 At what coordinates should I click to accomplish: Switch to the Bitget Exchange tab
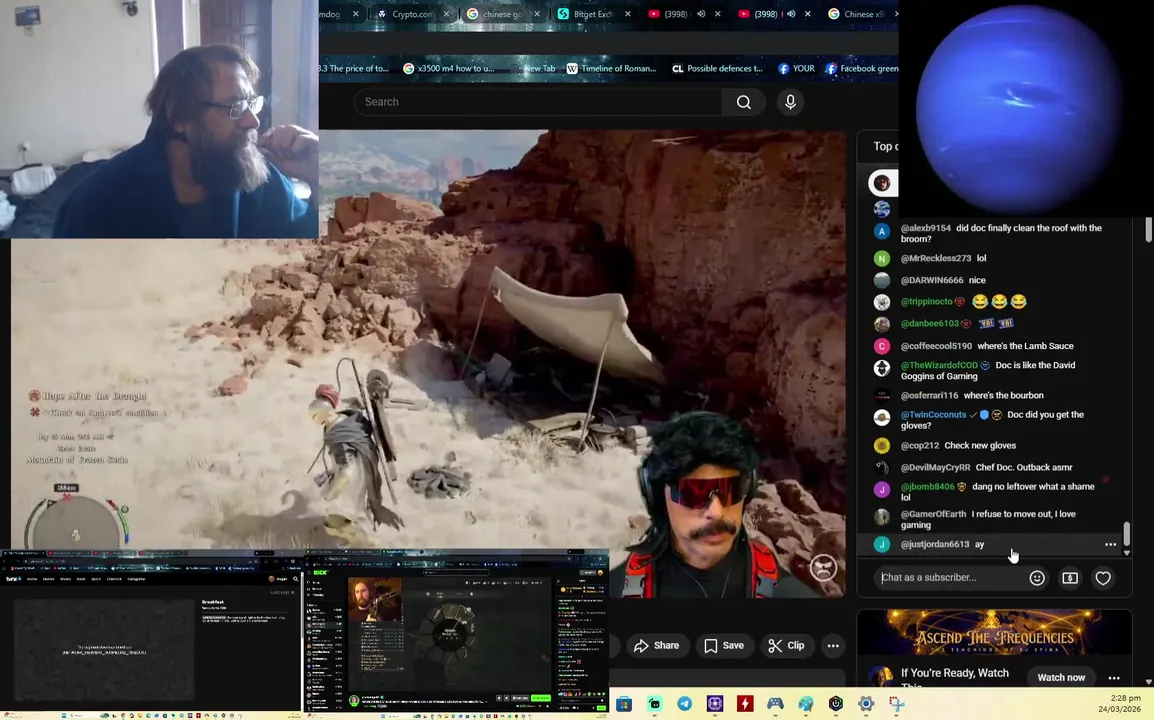pyautogui.click(x=593, y=14)
